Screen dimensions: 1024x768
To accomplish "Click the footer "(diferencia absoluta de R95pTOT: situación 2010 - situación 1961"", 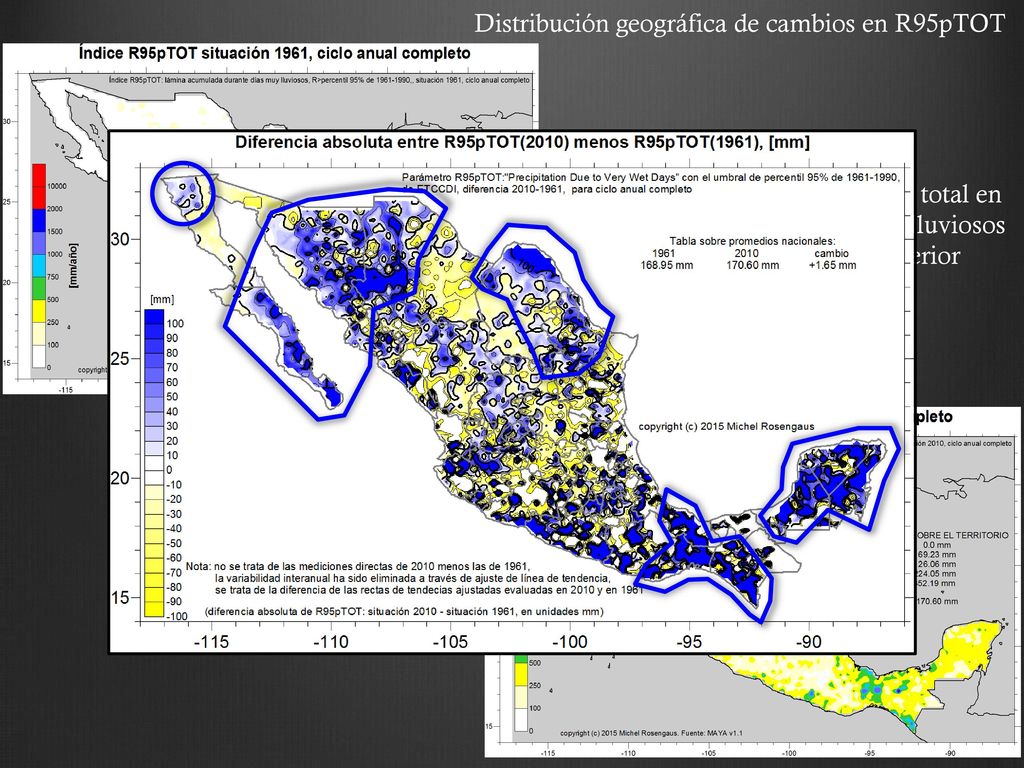I will tap(404, 611).
